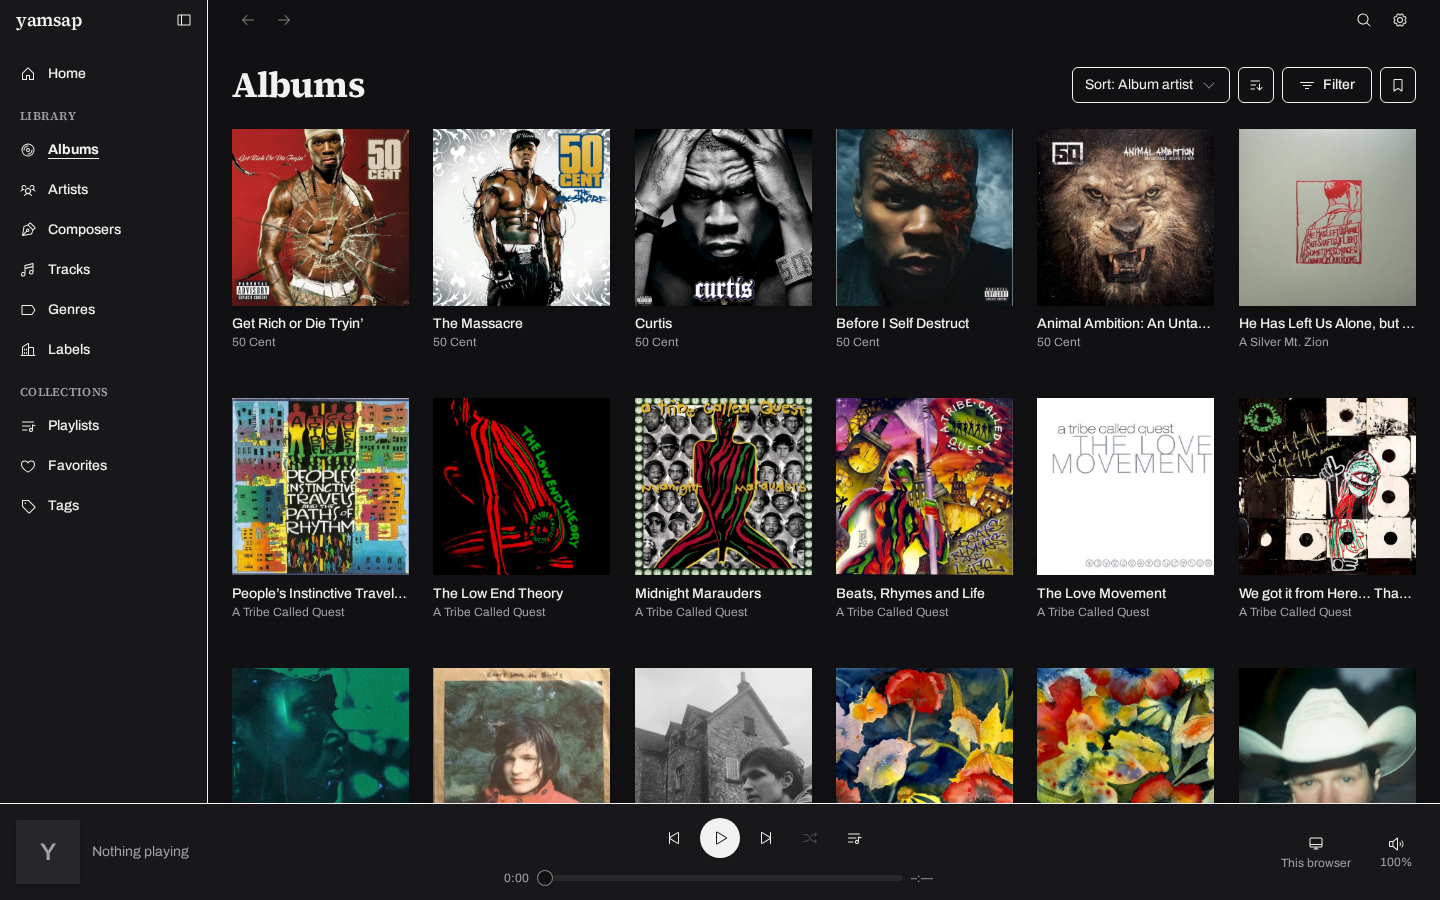Open Beats, Rhymes and Life cover
The image size is (1440, 900).
coord(924,487)
